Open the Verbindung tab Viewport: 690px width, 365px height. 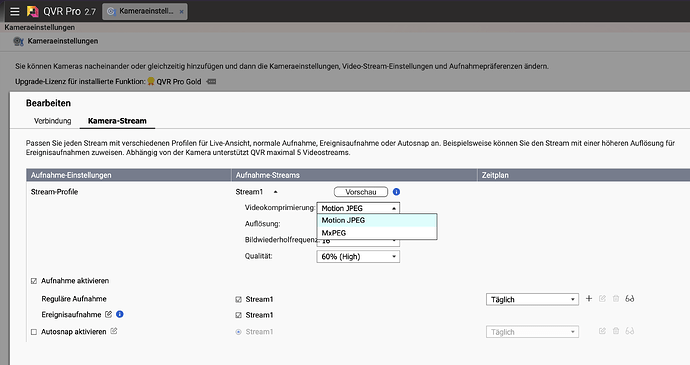[52, 121]
